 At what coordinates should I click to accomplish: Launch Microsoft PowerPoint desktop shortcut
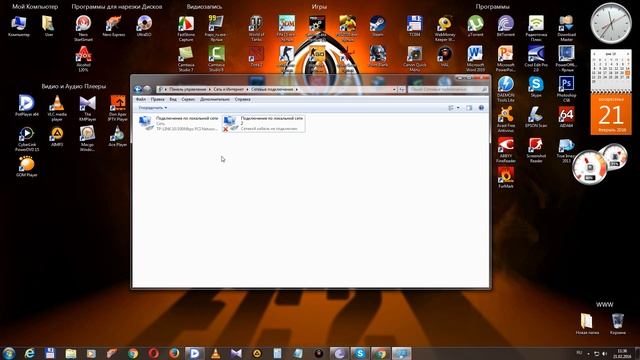[x=506, y=59]
